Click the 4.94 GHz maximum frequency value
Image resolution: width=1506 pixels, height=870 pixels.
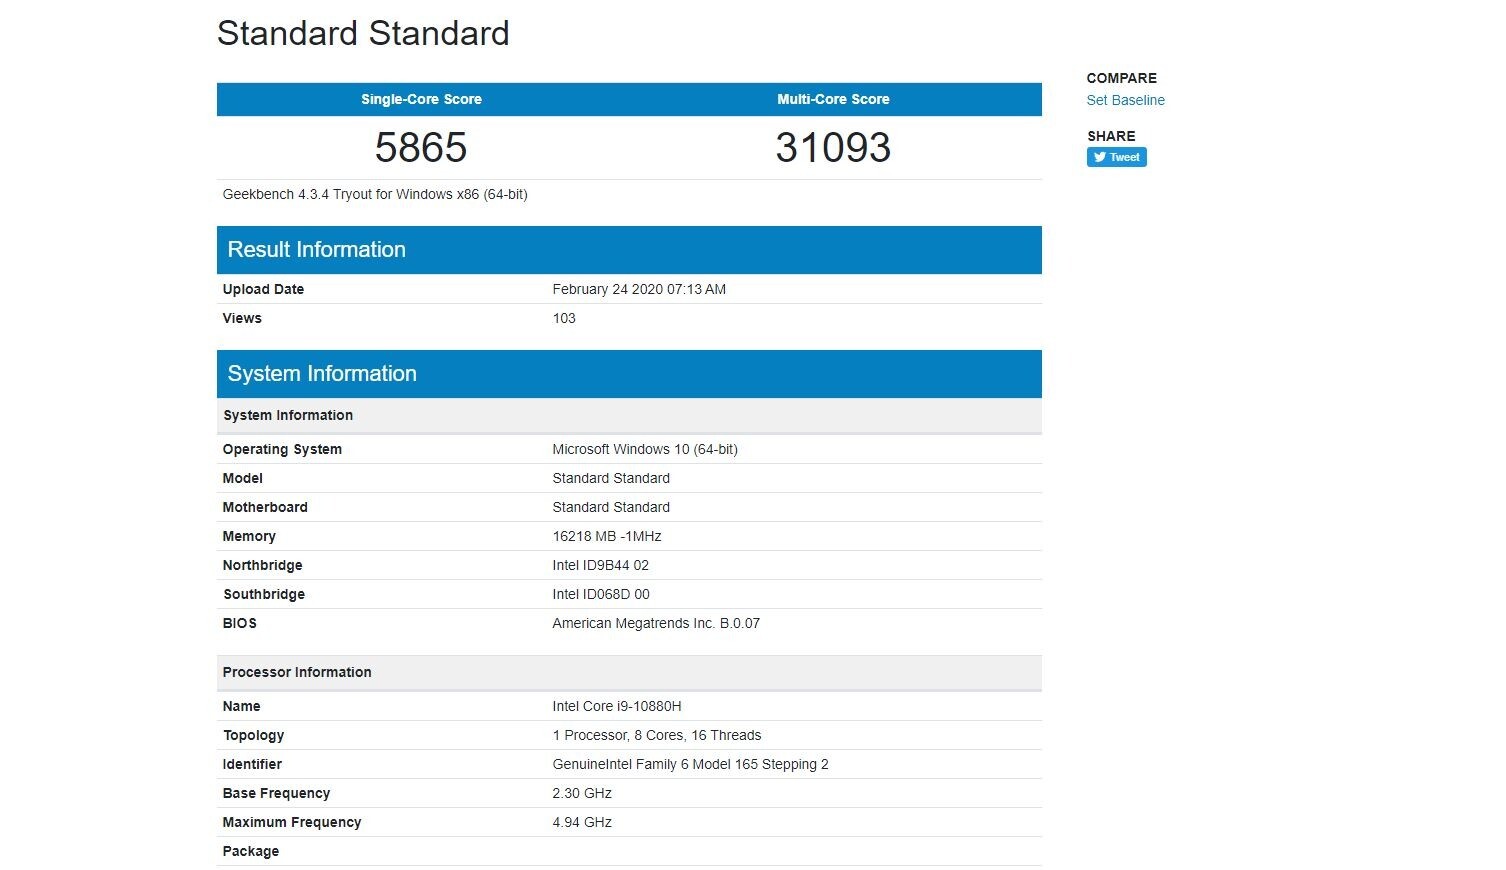point(582,822)
